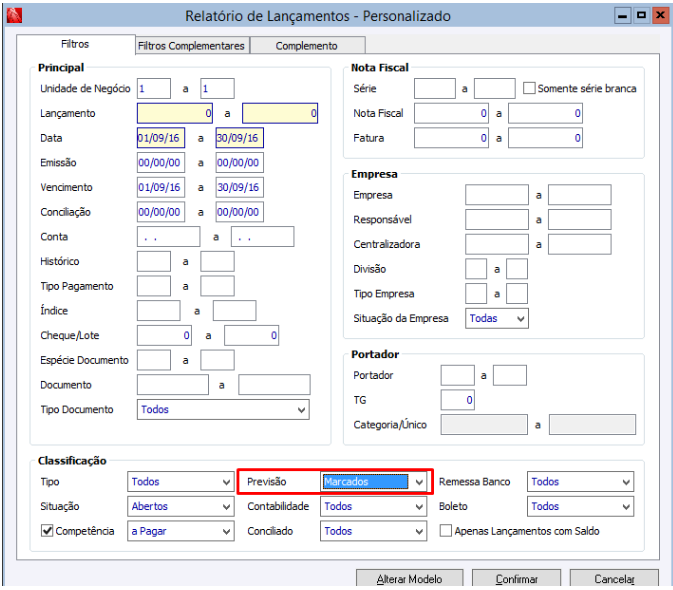This screenshot has width=673, height=590.
Task: Open the Conciliado dropdown
Action: coord(373,531)
